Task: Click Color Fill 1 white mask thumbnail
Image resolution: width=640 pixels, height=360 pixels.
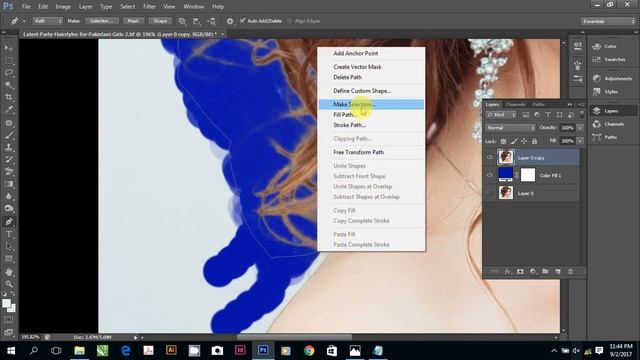Action: pos(528,175)
